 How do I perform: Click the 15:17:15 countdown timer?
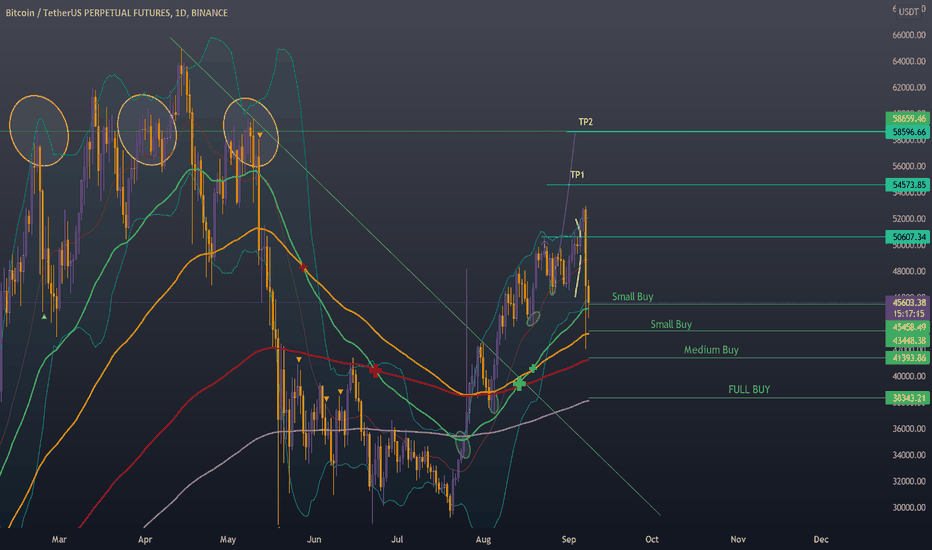click(x=908, y=313)
